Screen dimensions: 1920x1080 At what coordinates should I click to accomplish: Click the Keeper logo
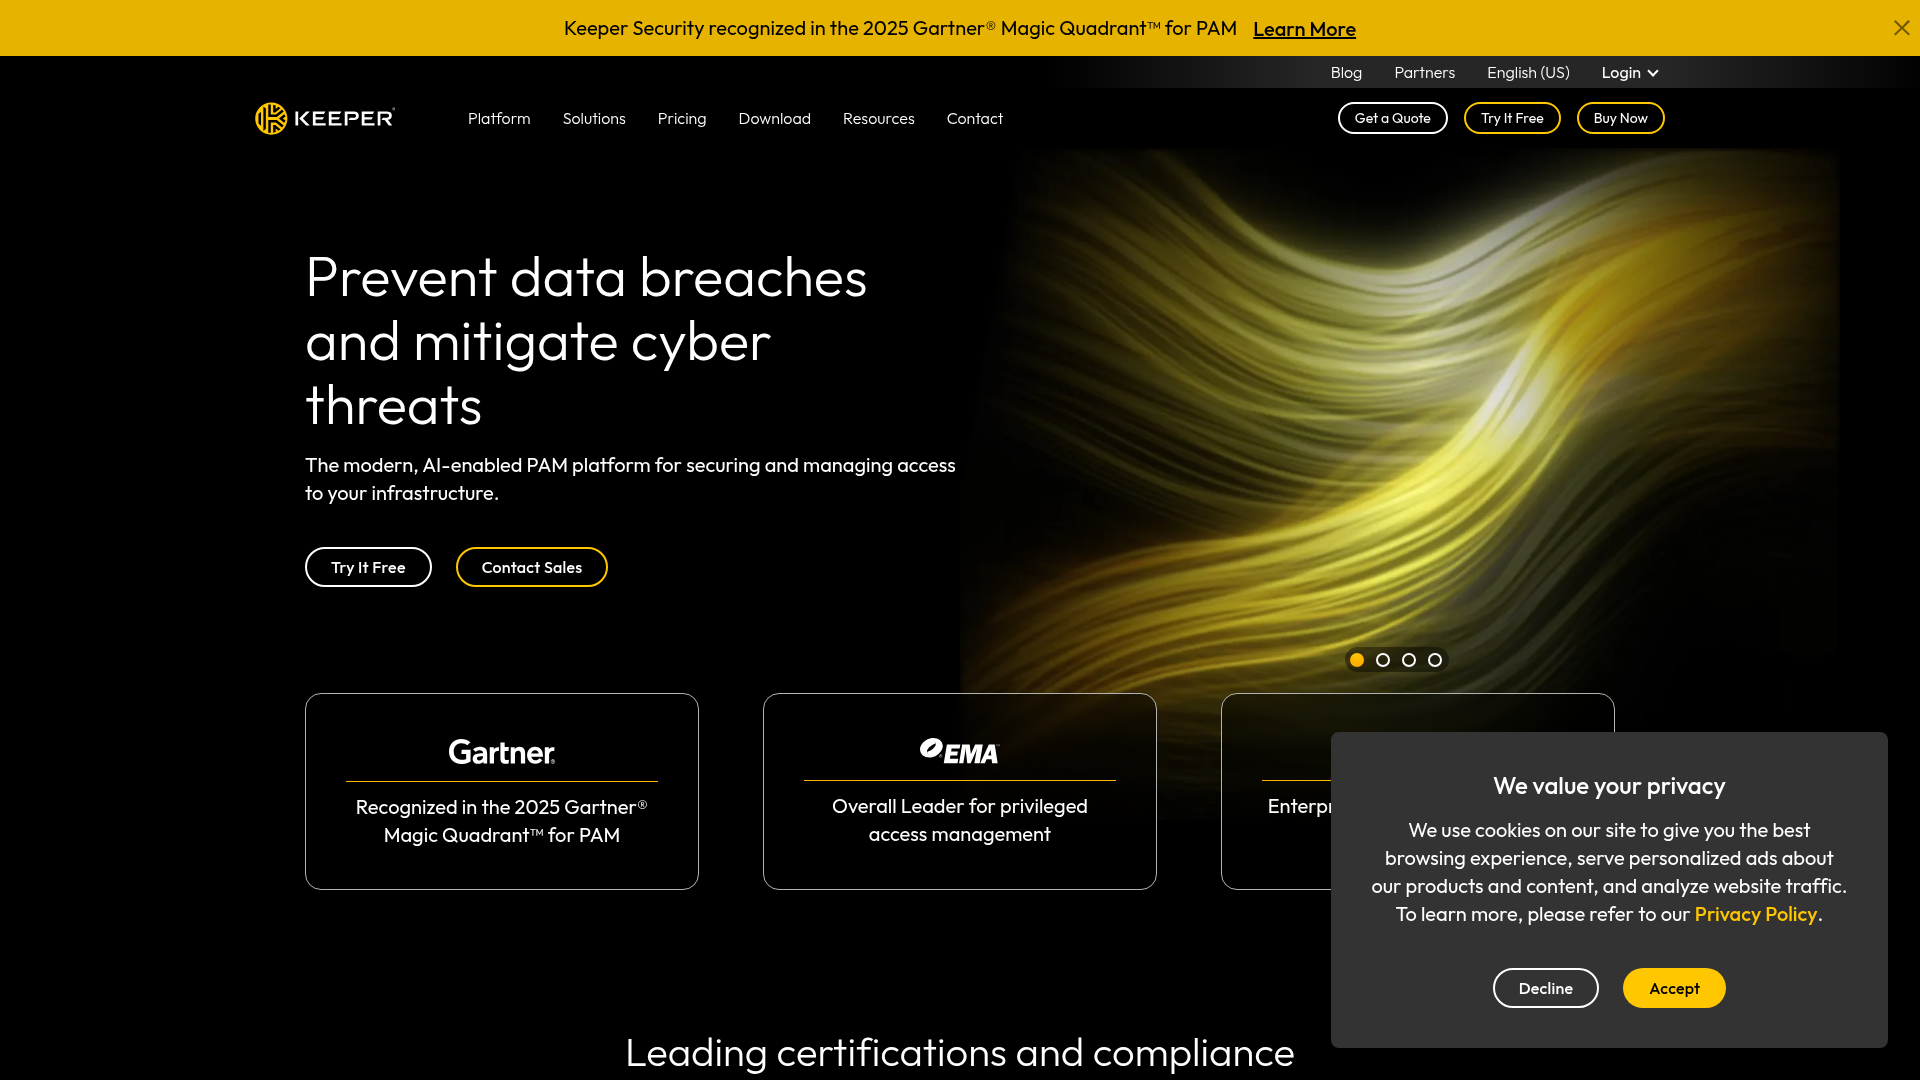[324, 118]
